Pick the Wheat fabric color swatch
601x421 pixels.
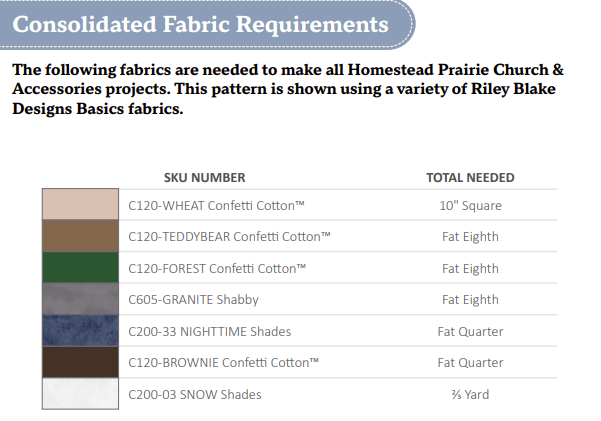pyautogui.click(x=81, y=205)
